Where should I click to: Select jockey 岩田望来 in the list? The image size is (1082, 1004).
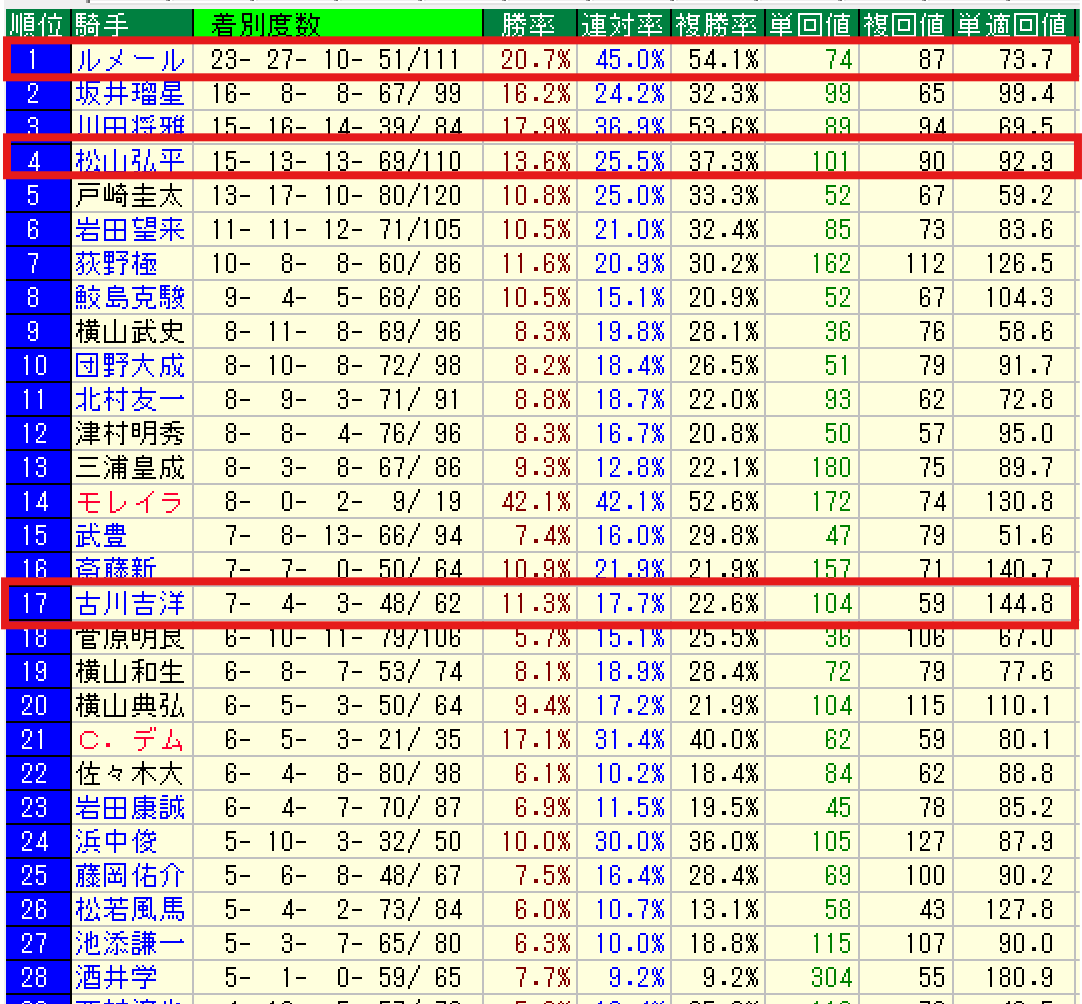tap(130, 229)
